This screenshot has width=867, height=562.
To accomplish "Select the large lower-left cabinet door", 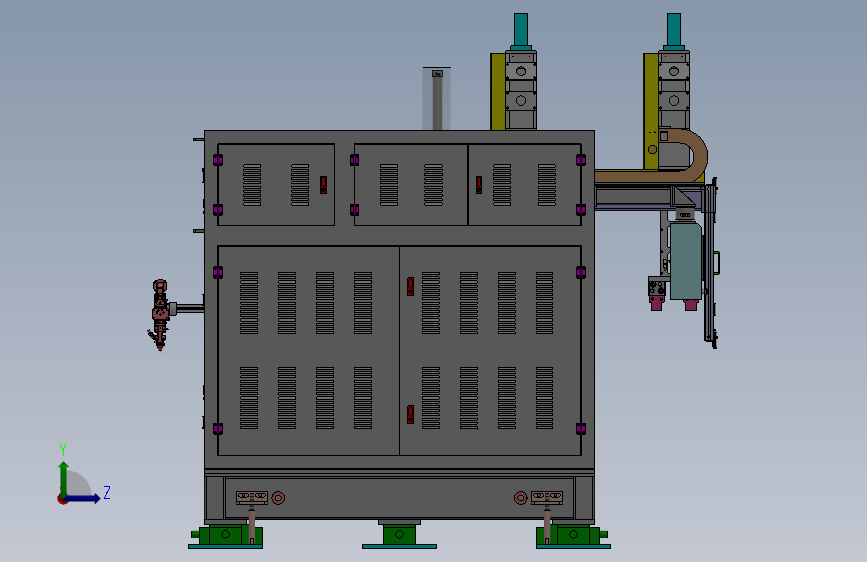I will pos(309,351).
